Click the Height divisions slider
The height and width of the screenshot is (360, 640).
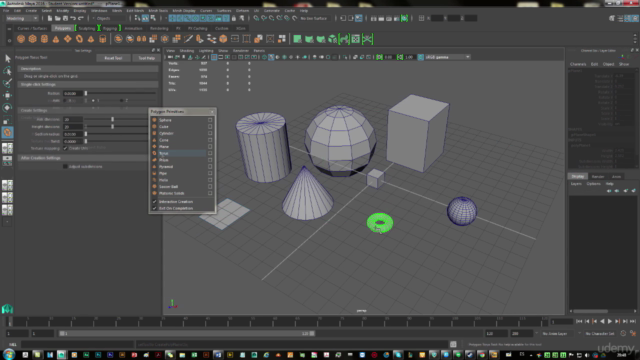click(x=113, y=127)
